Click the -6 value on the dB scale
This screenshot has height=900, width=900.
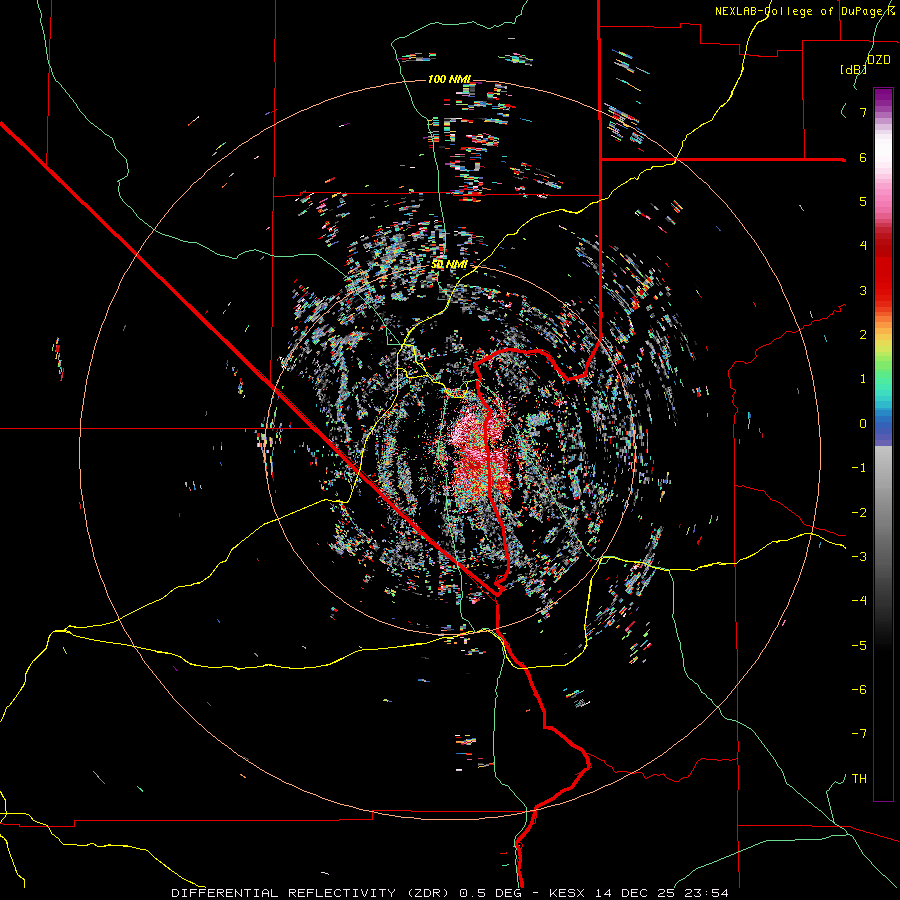point(859,690)
